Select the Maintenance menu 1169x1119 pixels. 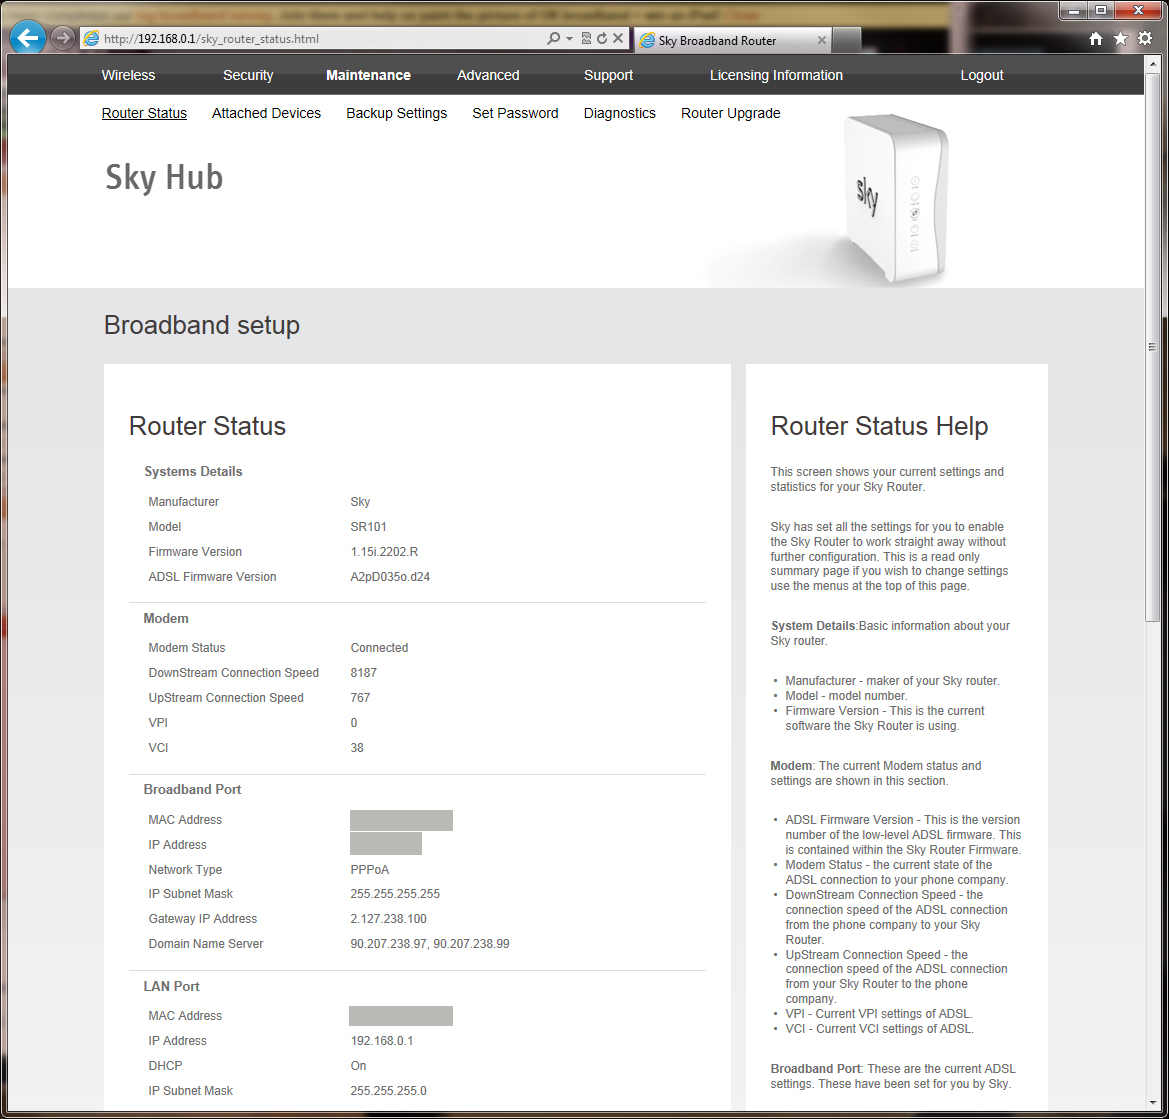(x=368, y=75)
